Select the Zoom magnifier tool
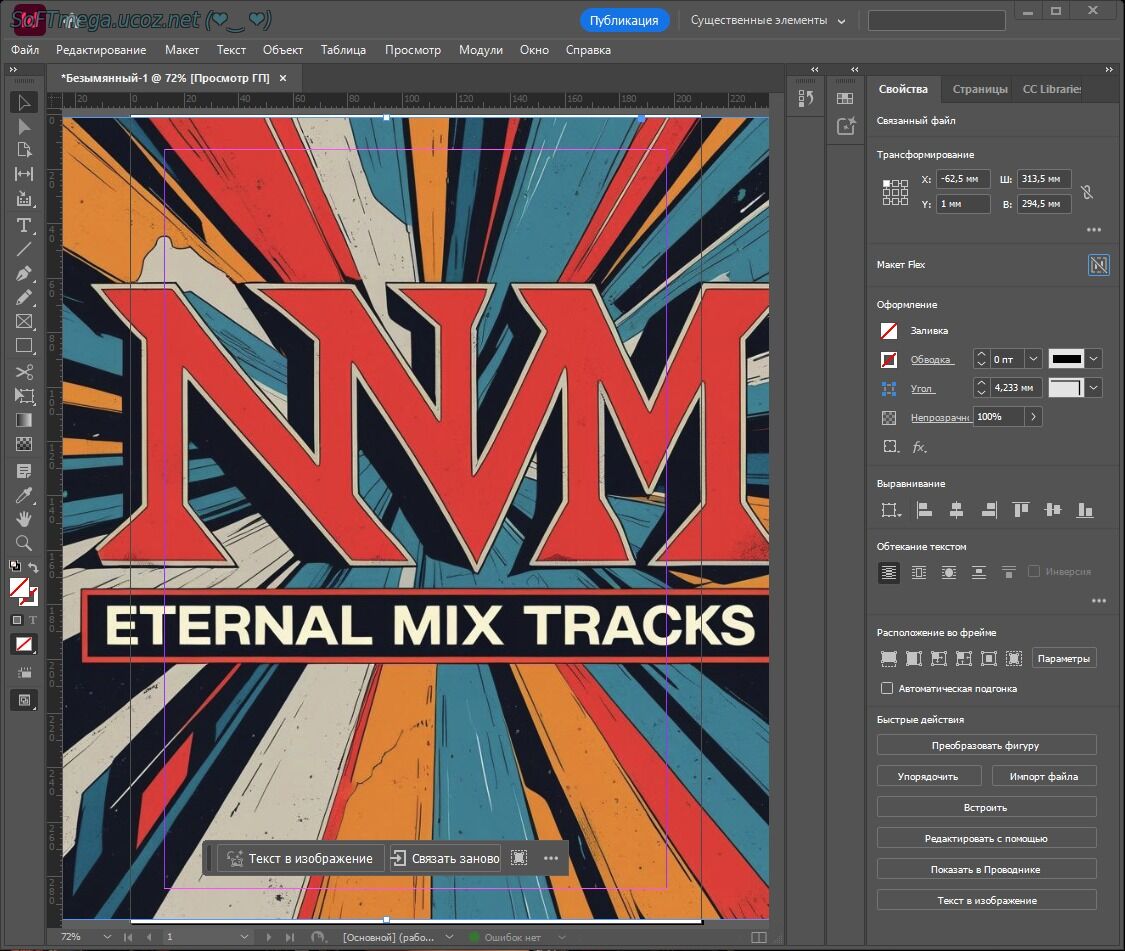Screen dimensions: 1125x951 pos(24,543)
